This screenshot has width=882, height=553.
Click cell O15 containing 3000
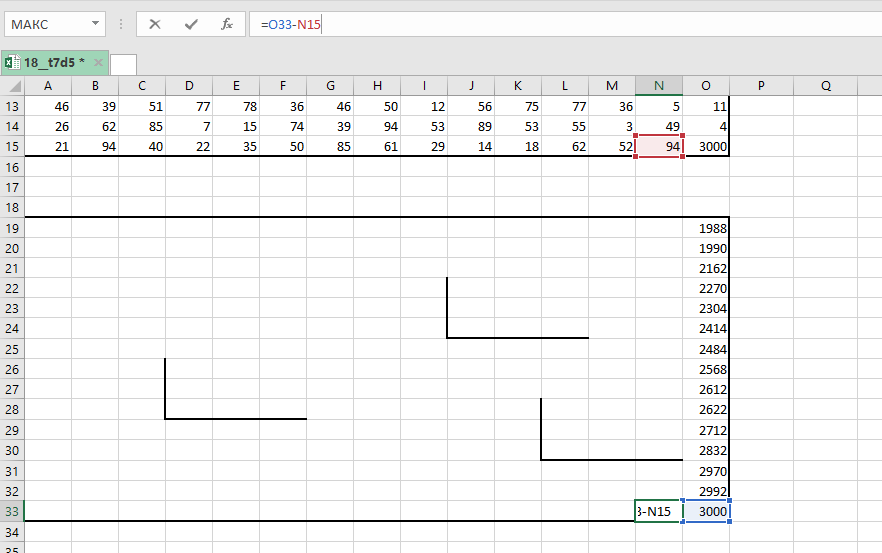coord(706,147)
